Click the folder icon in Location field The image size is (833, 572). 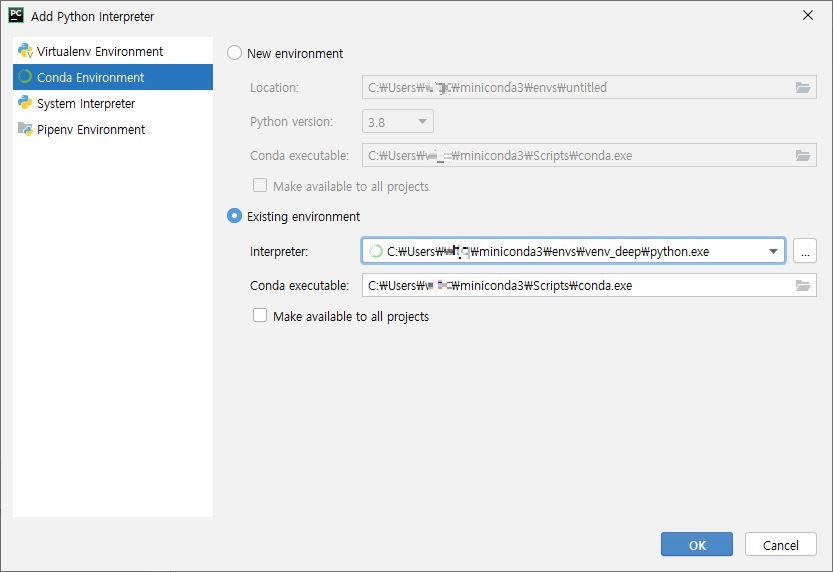(803, 88)
